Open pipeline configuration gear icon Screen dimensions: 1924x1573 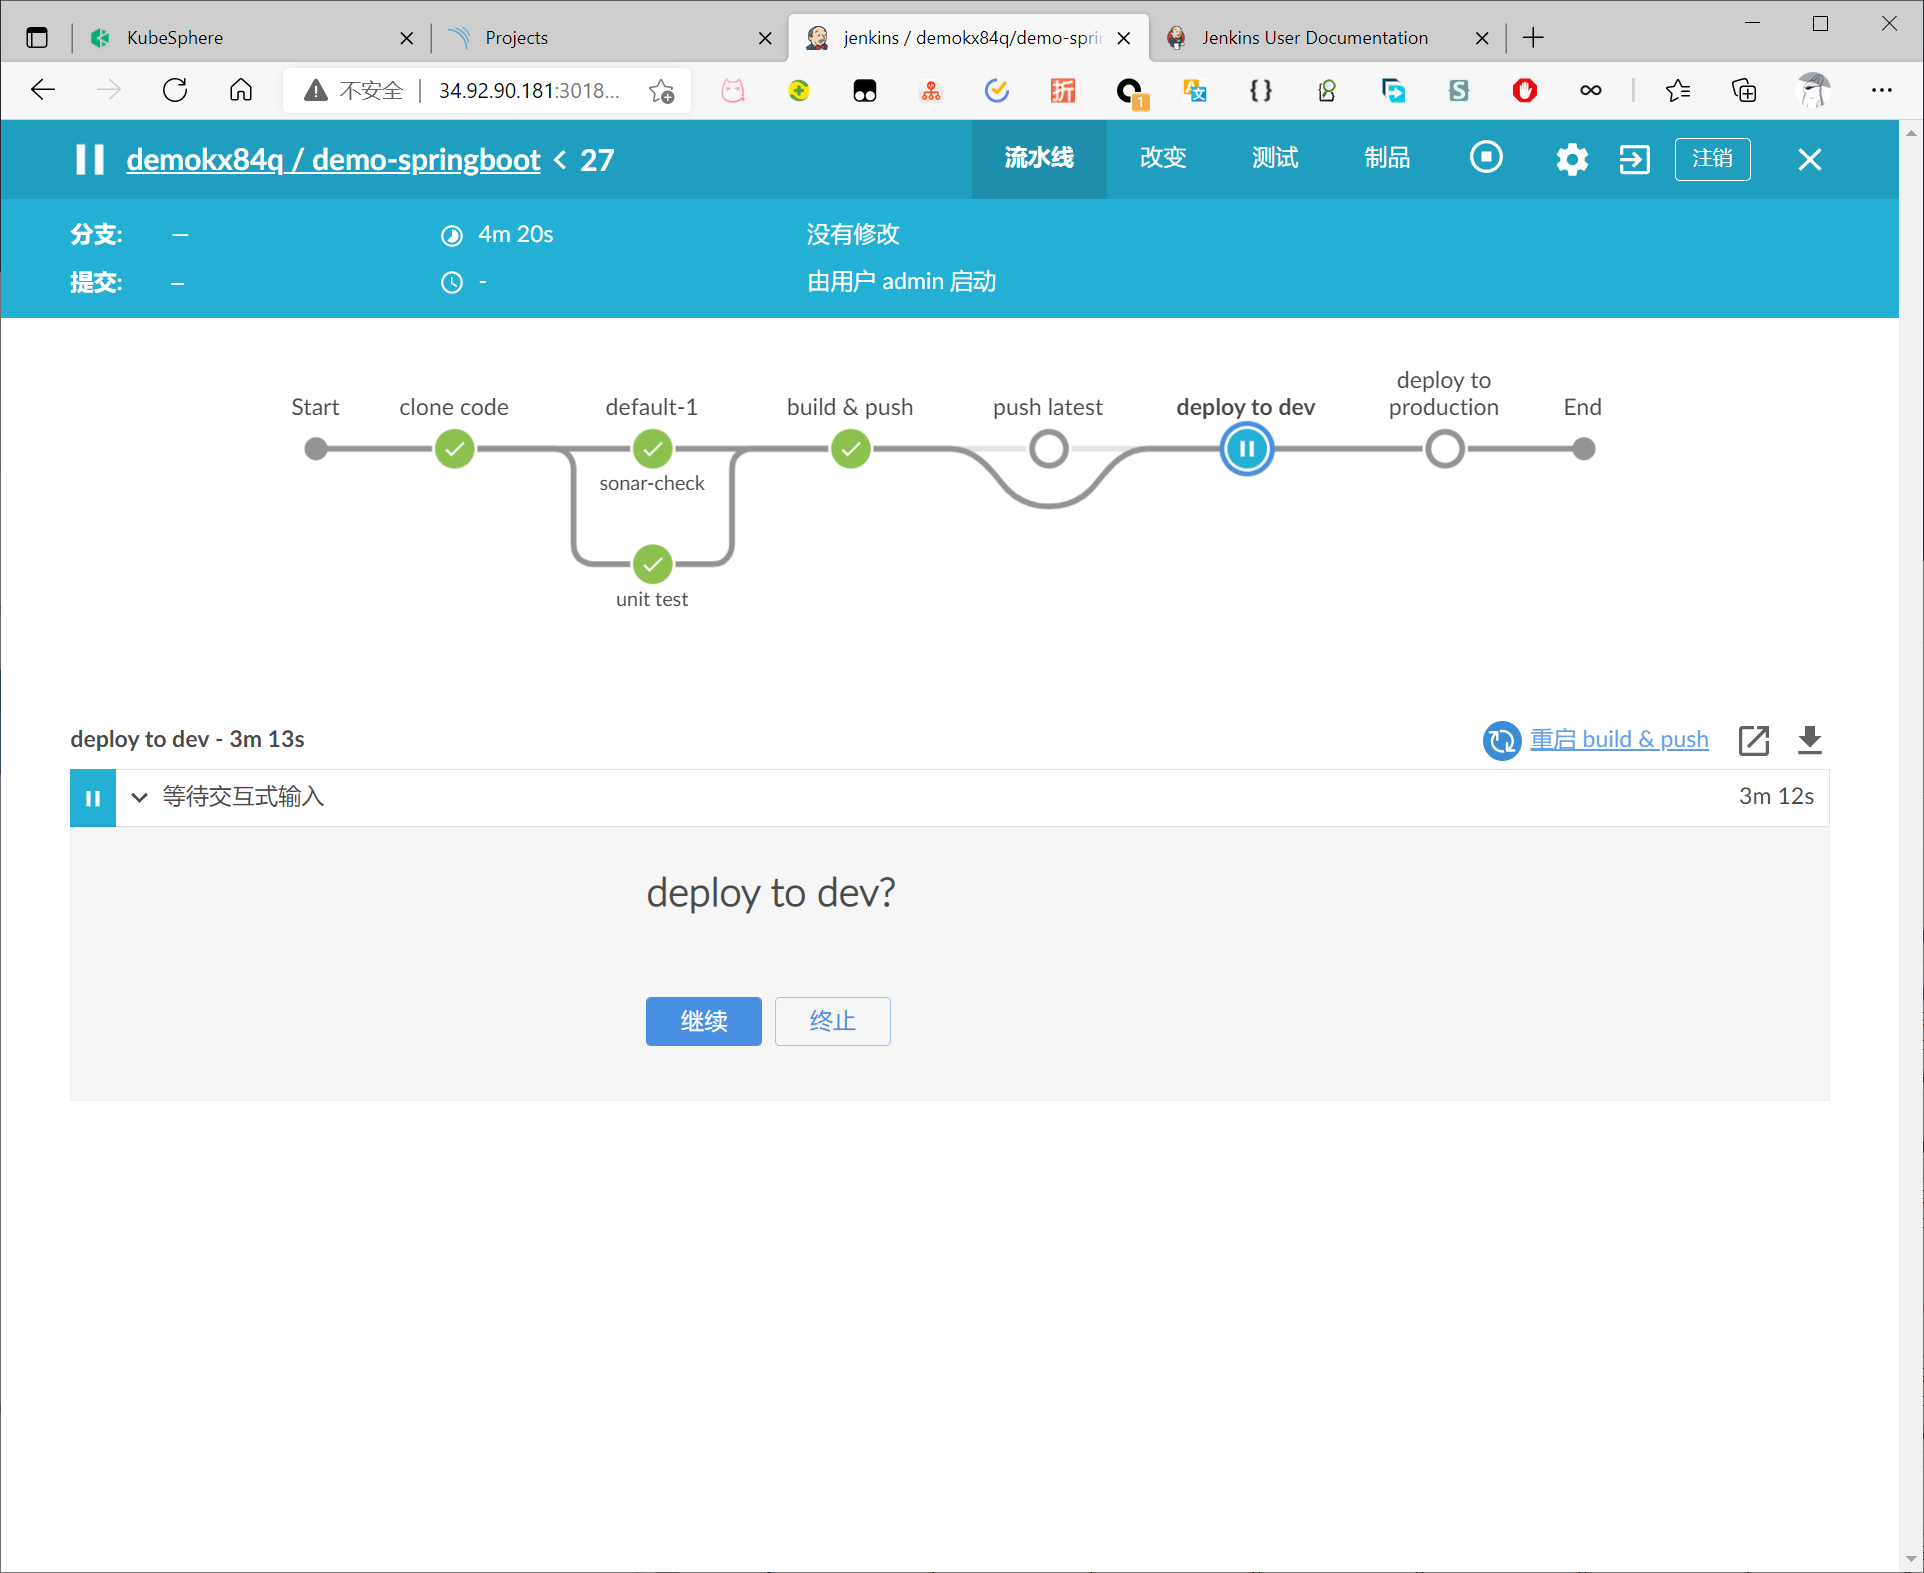click(x=1571, y=159)
